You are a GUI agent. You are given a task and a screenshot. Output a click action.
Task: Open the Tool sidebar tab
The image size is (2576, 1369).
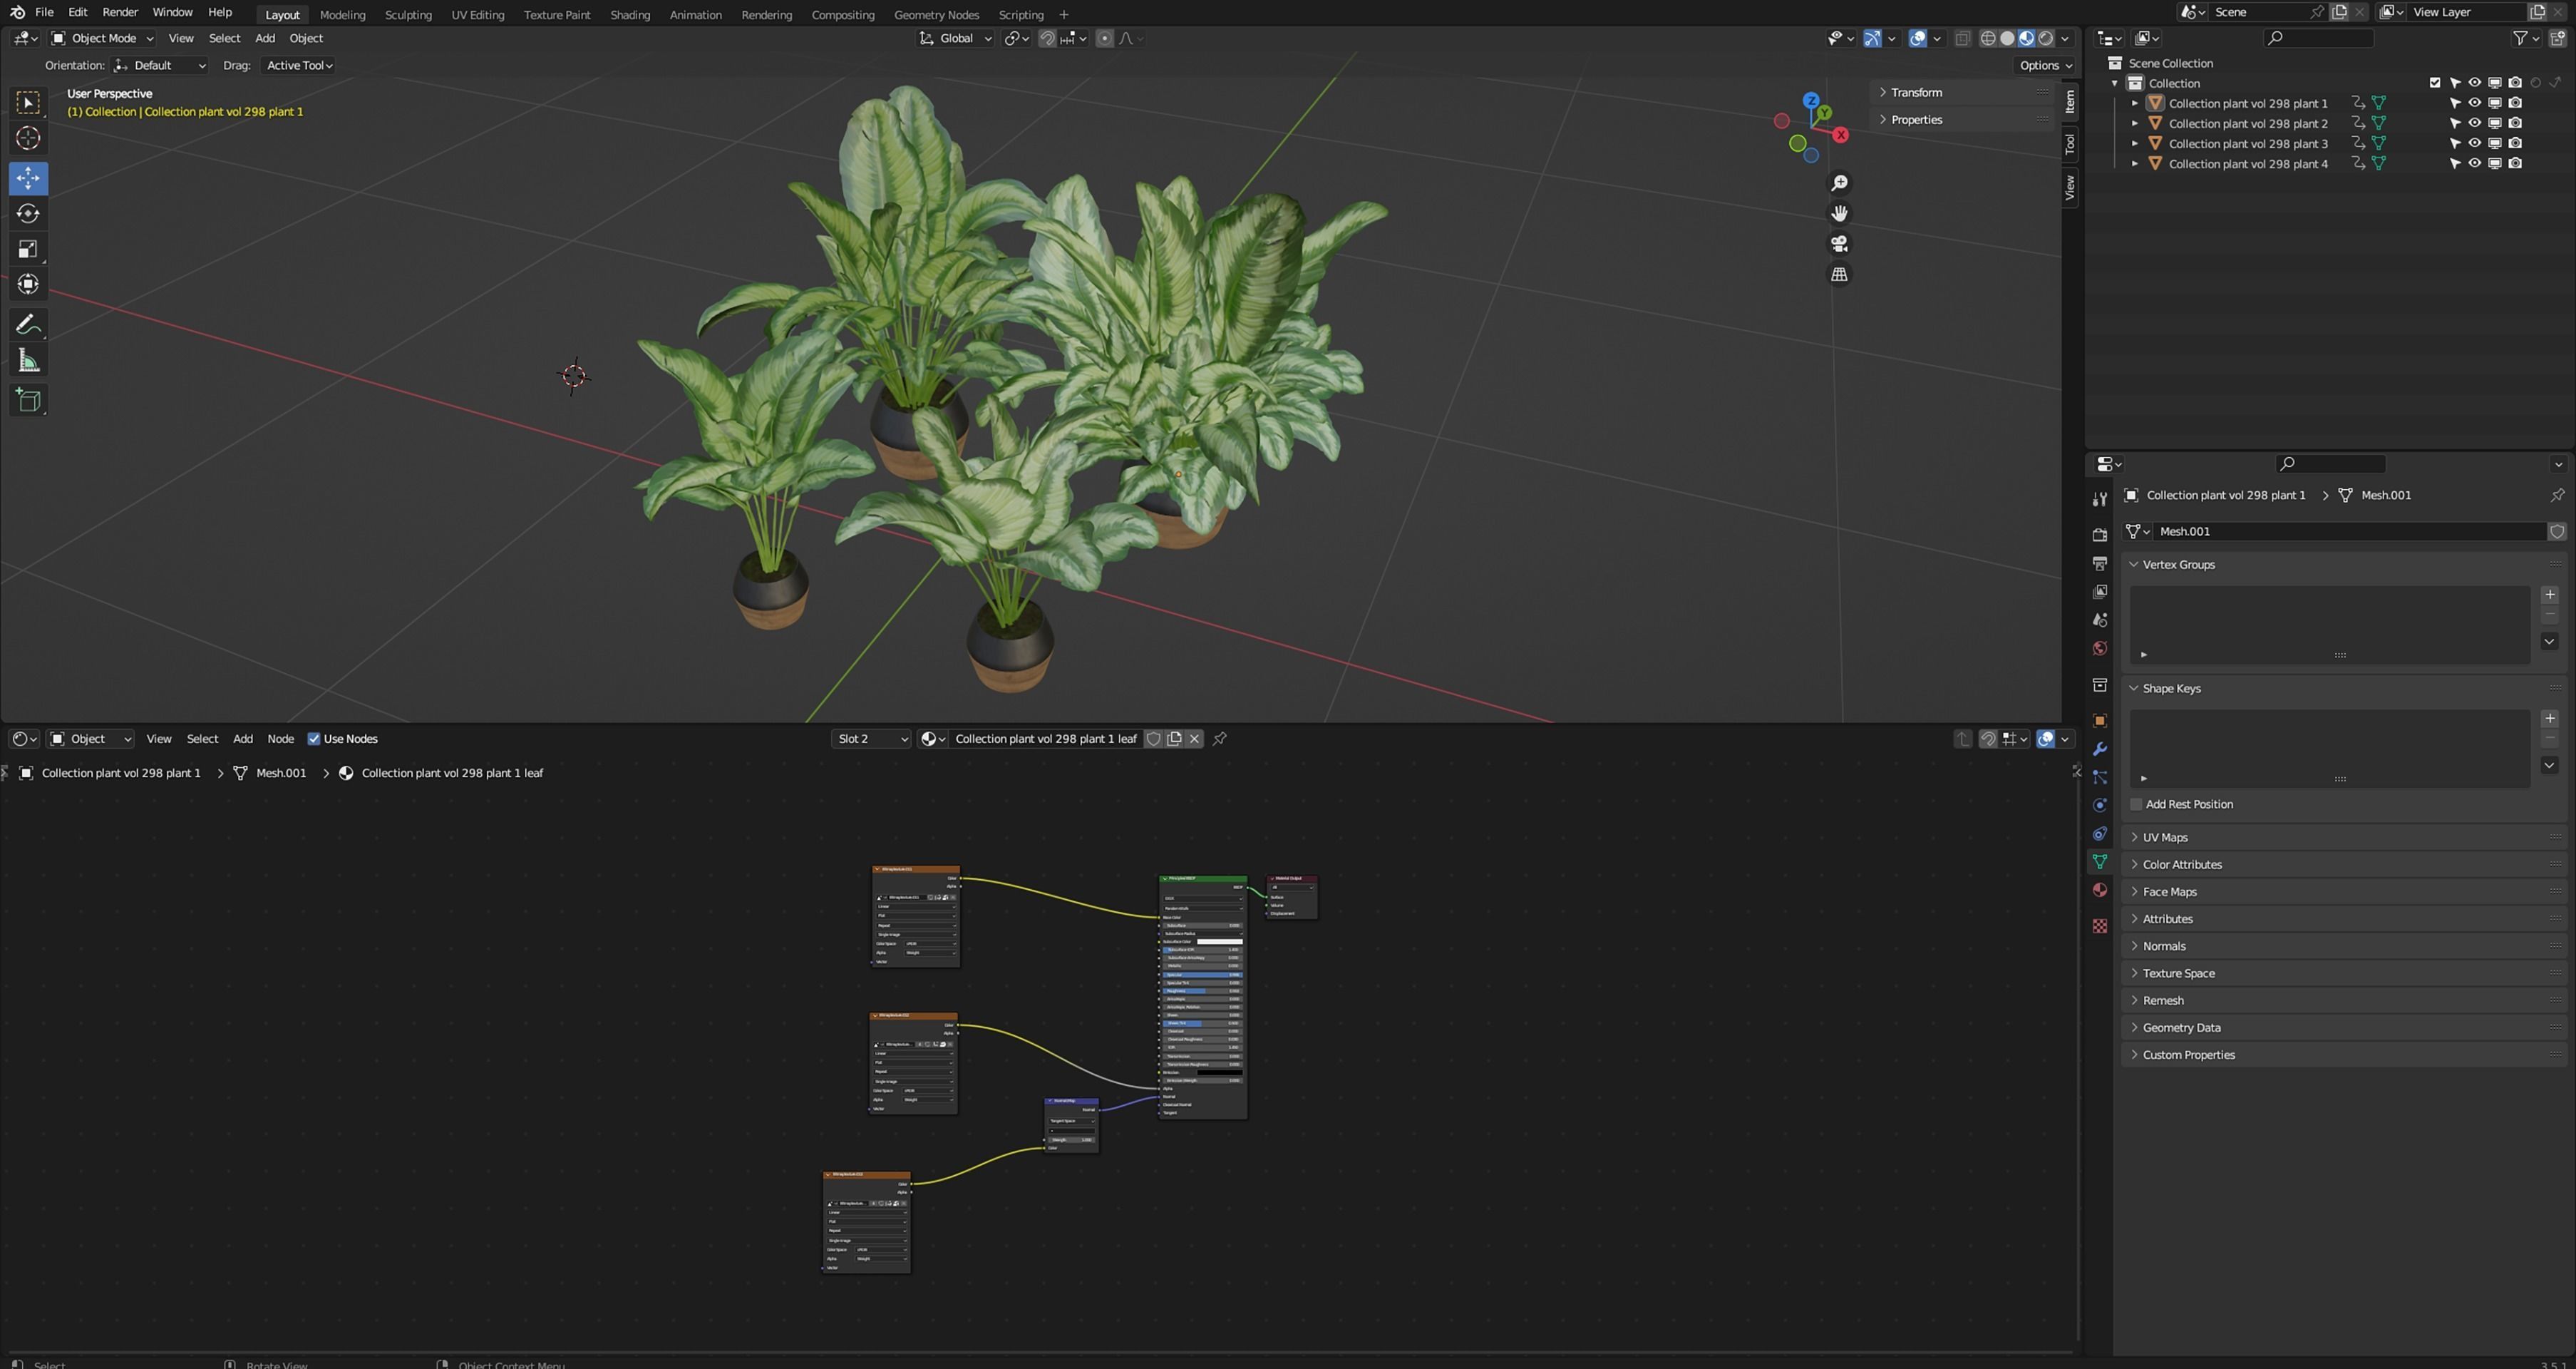pos(2069,144)
